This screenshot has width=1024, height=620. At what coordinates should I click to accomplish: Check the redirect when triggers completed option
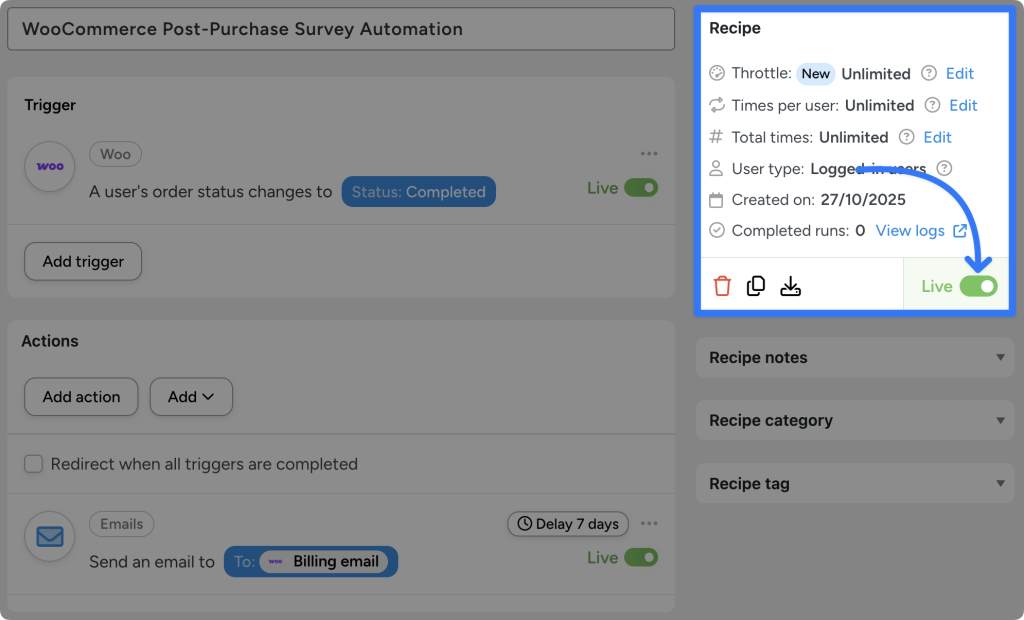coord(35,465)
